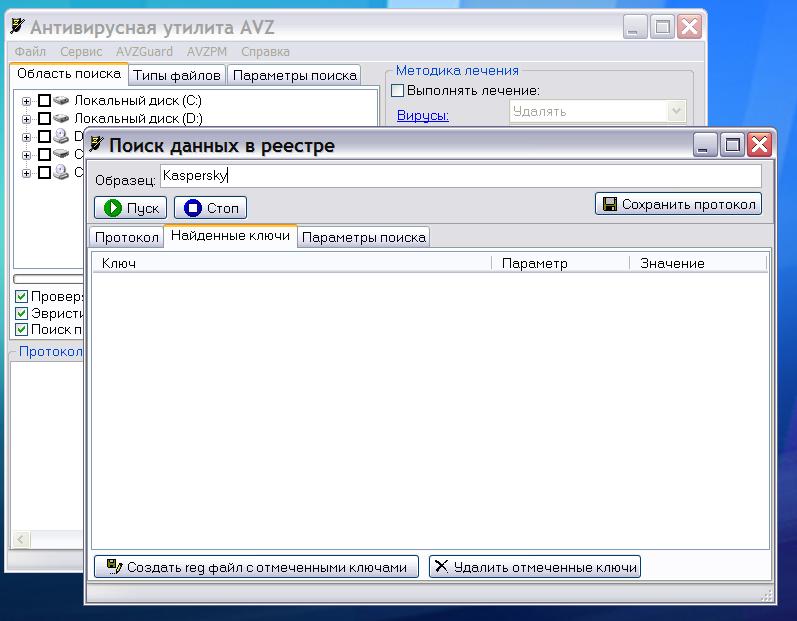The height and width of the screenshot is (621, 797).
Task: Click AVZ icon in Антивирусная утилита AVZ title bar
Action: pos(17,26)
